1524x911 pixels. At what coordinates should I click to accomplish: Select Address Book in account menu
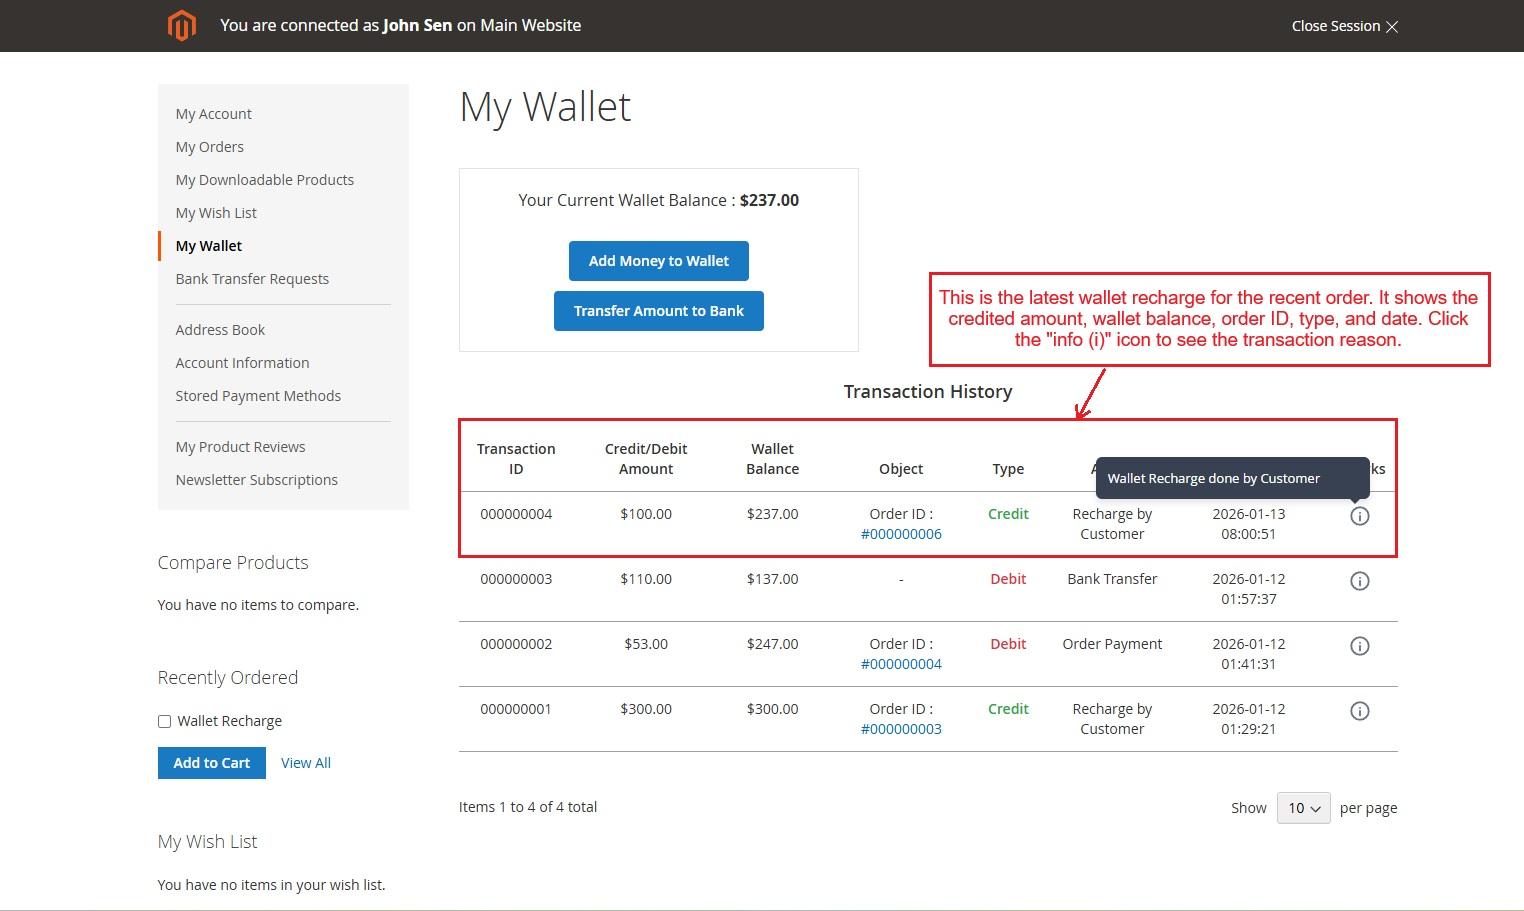pos(220,330)
